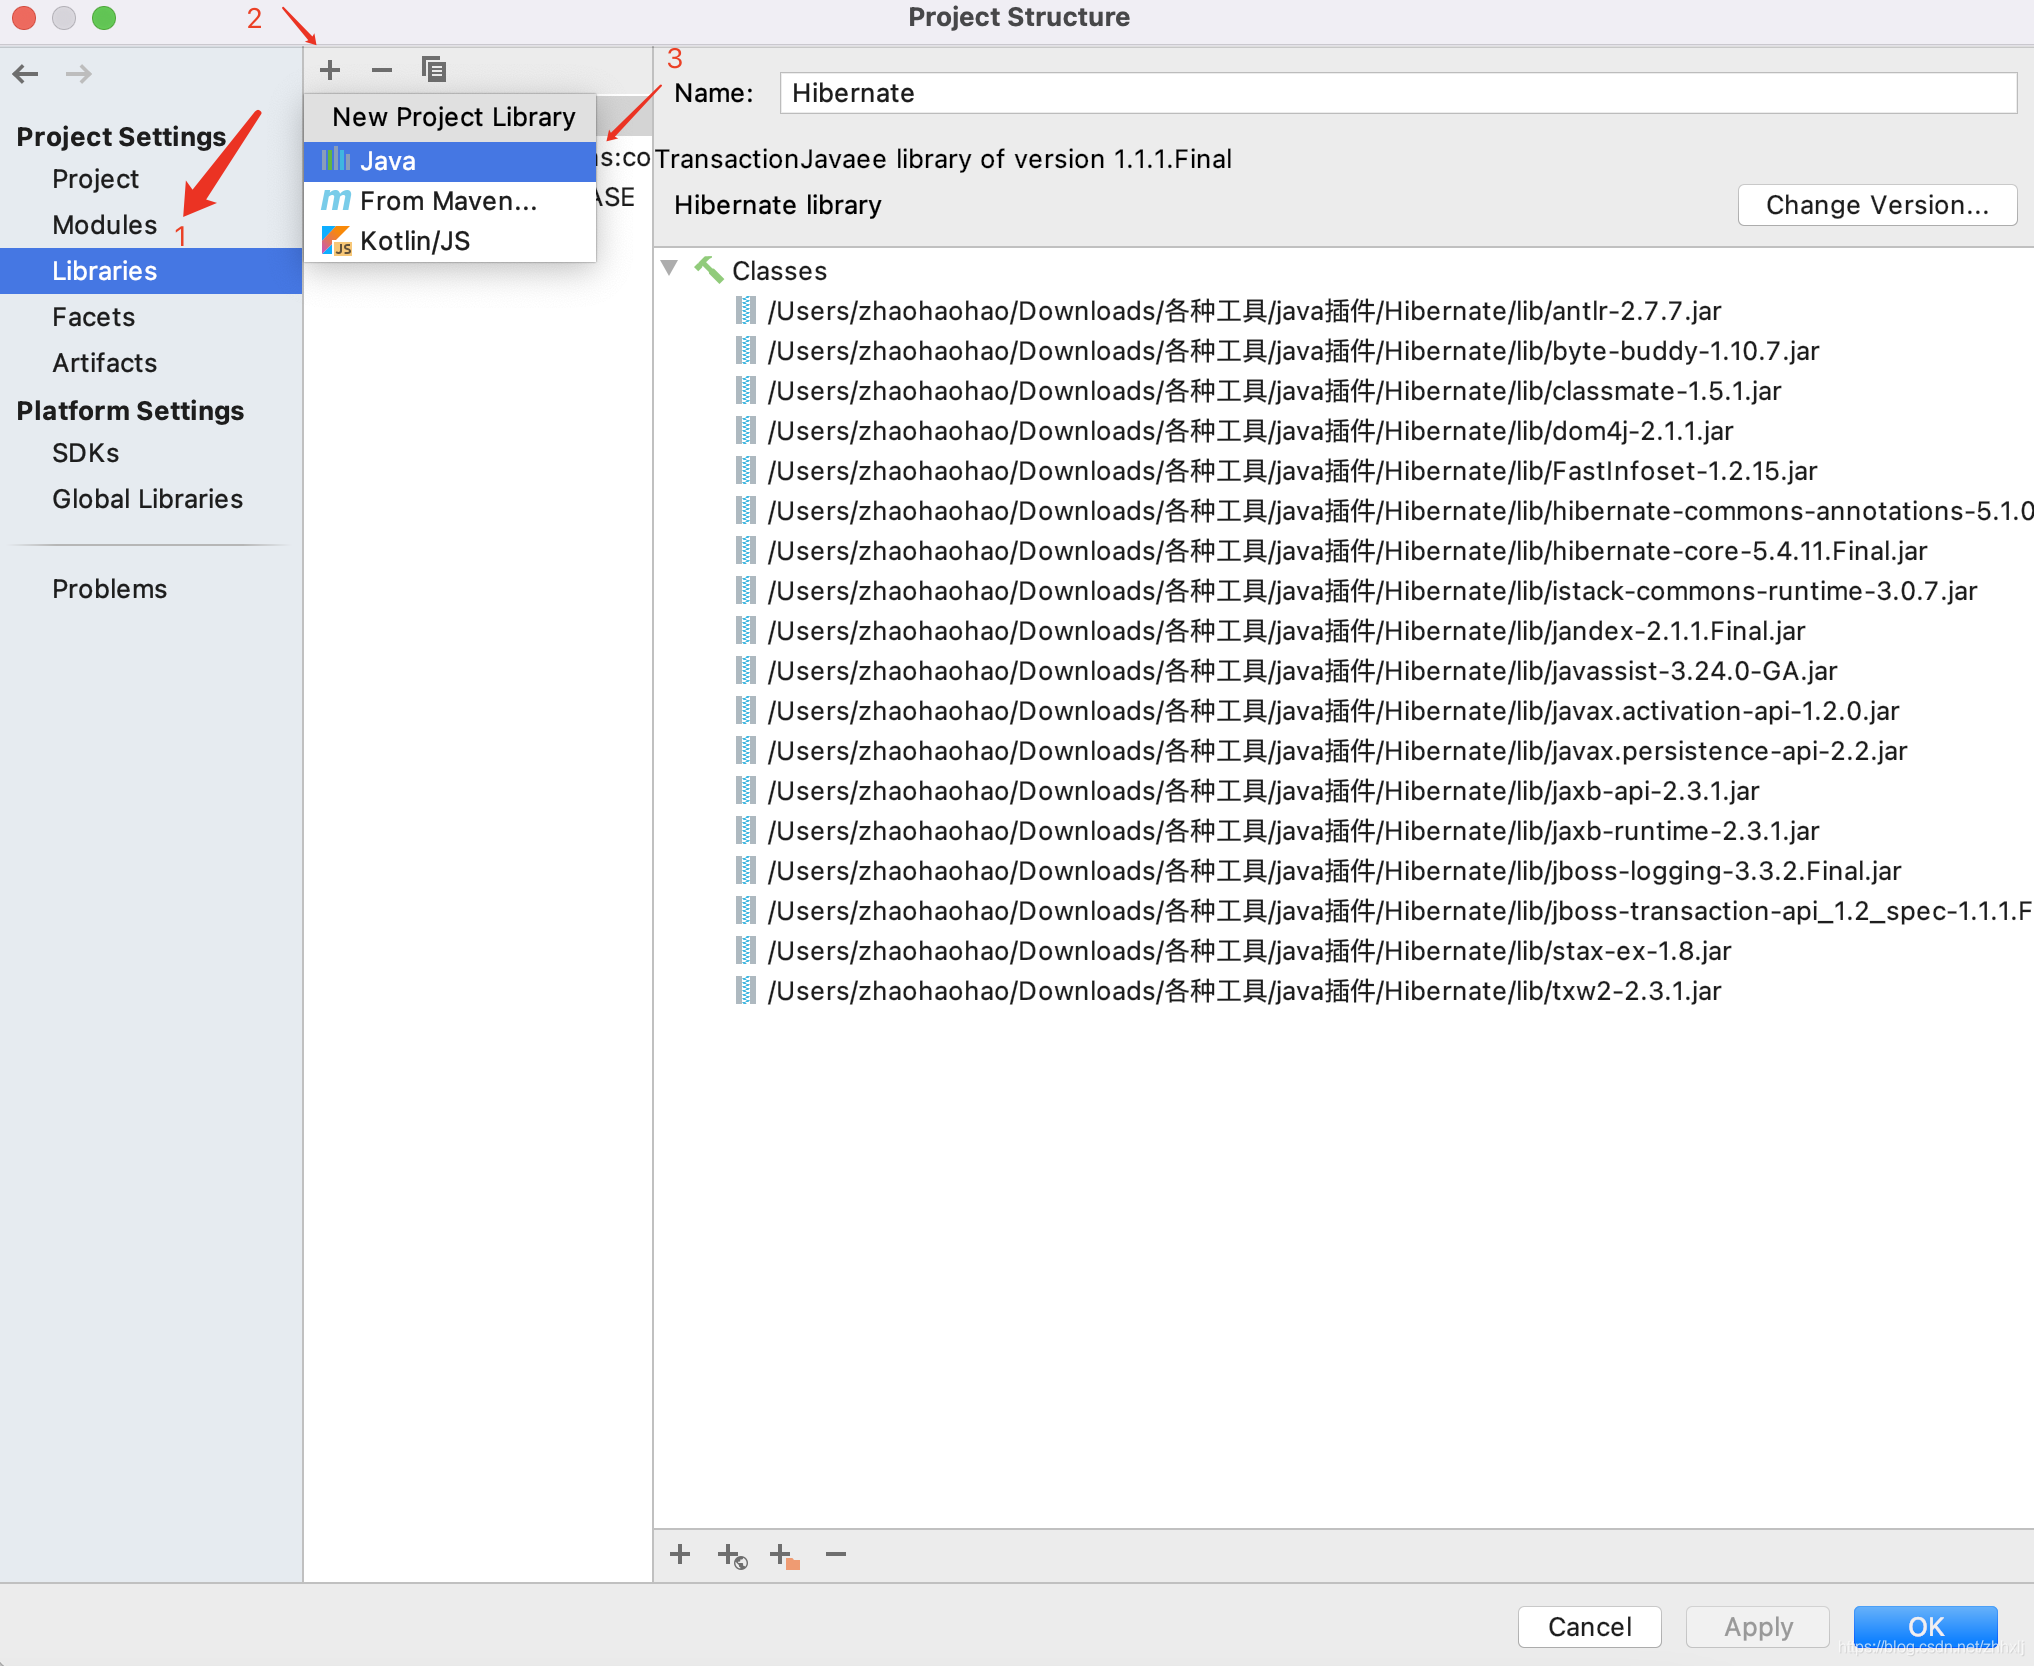The image size is (2034, 1666).
Task: Click the exclude plus-folder icon
Action: pos(784,1556)
